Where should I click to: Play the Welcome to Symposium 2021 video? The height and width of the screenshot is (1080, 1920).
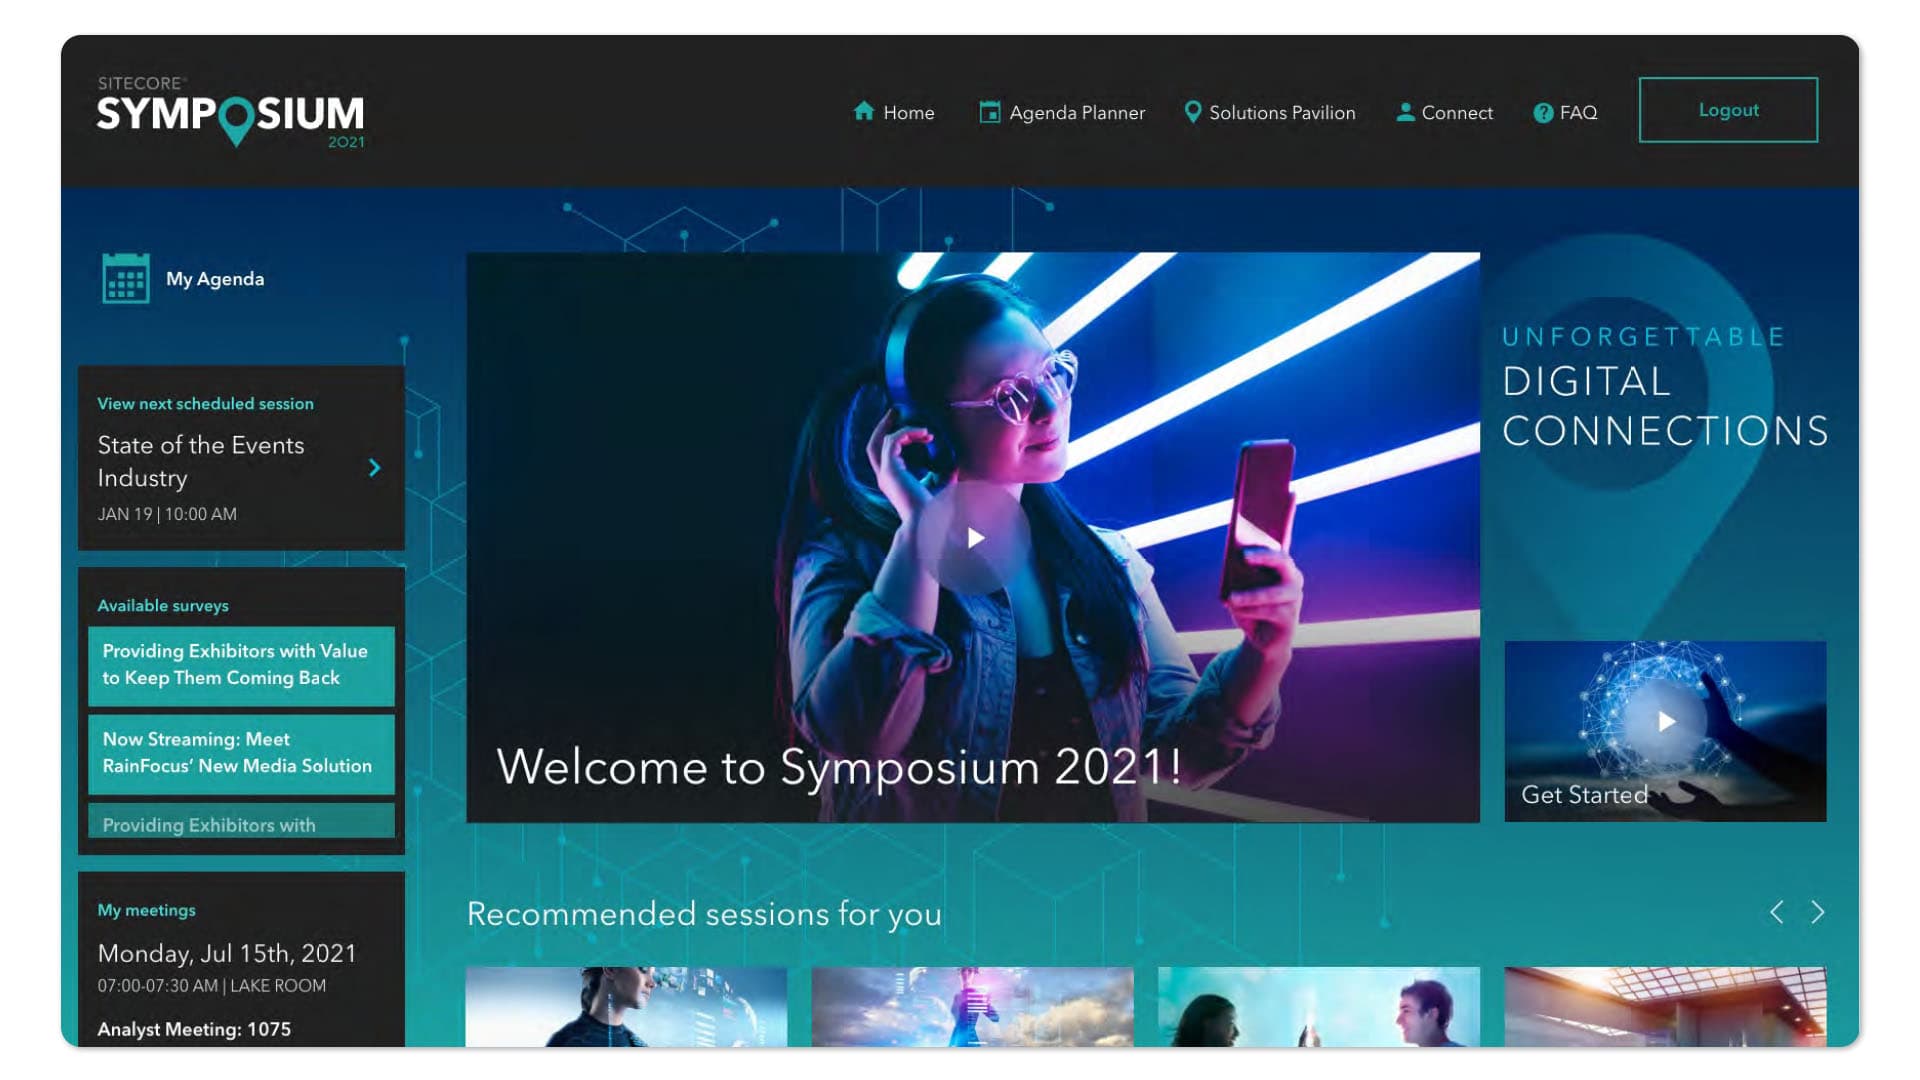(x=975, y=538)
